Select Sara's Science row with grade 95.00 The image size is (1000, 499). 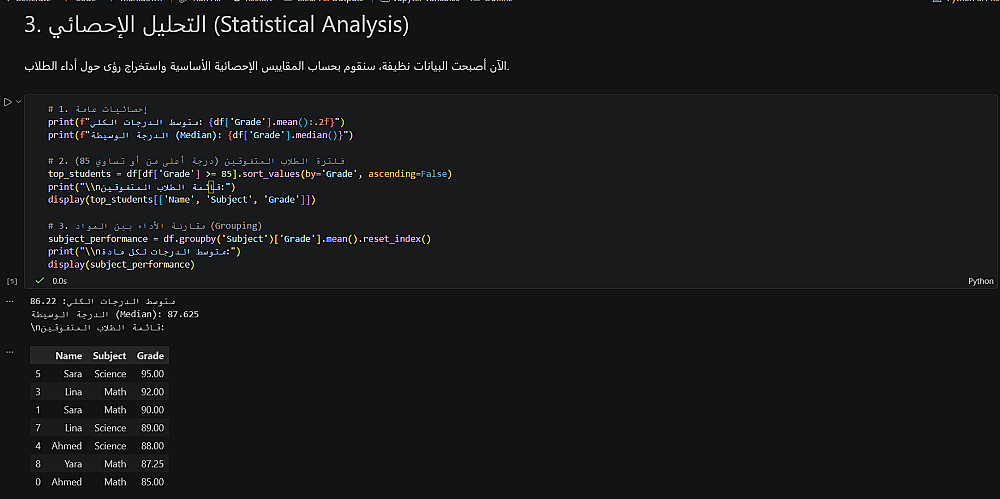click(x=98, y=374)
